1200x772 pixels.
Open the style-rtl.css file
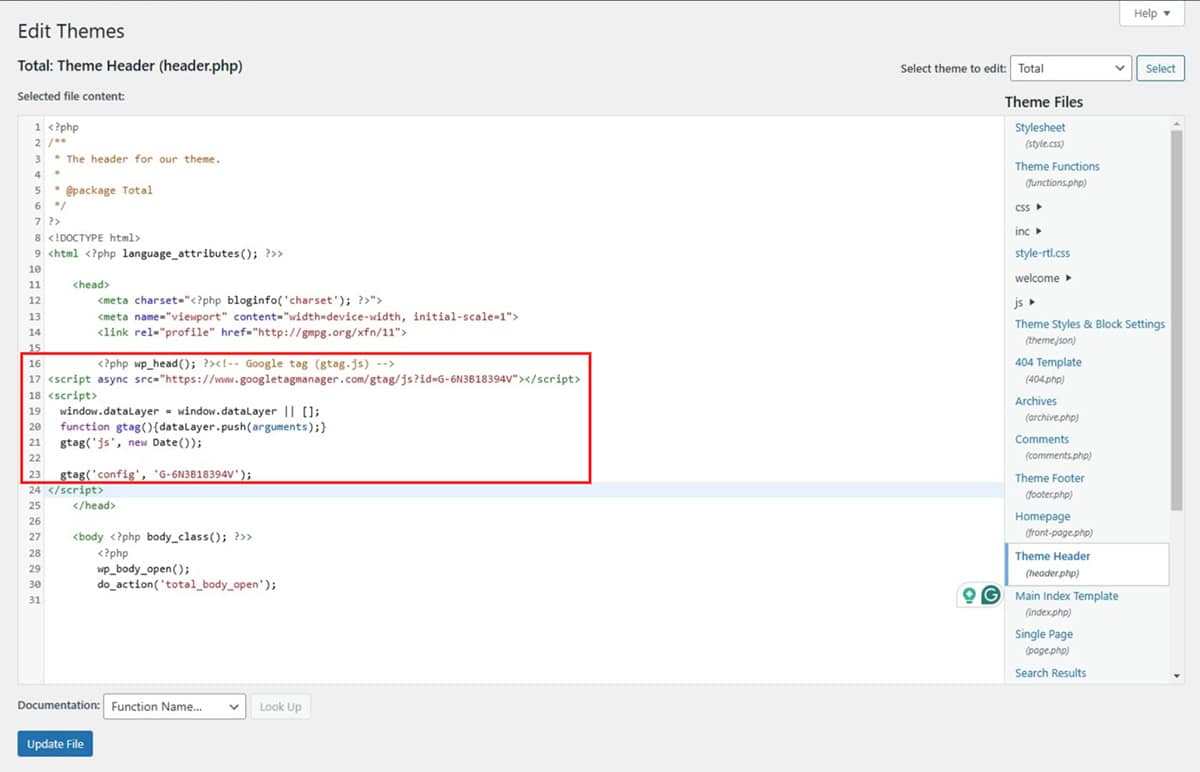(1042, 253)
